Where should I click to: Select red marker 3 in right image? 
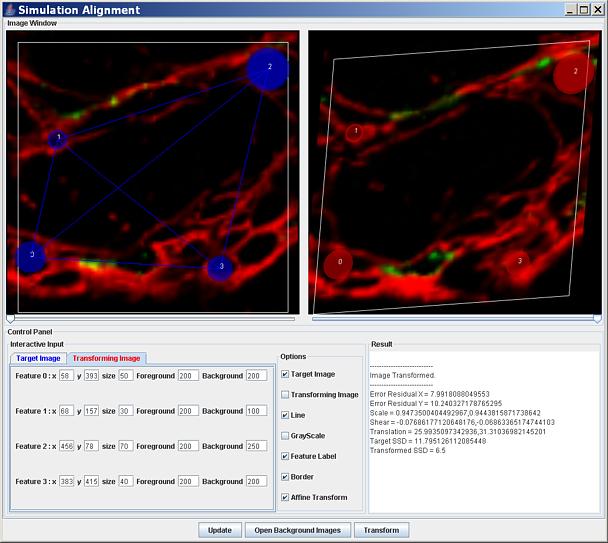click(517, 262)
